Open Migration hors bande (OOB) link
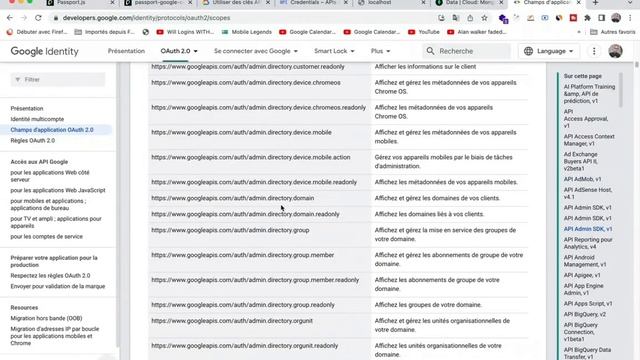The width and height of the screenshot is (640, 360). [47, 318]
